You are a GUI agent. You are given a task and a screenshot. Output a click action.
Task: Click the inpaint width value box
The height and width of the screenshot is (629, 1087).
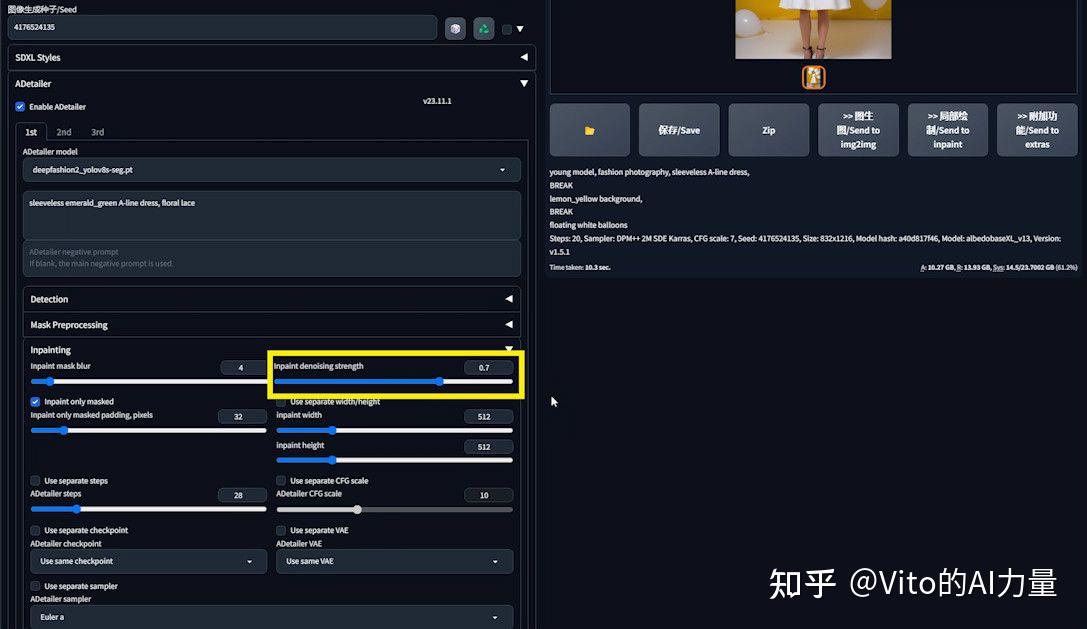pyautogui.click(x=488, y=417)
